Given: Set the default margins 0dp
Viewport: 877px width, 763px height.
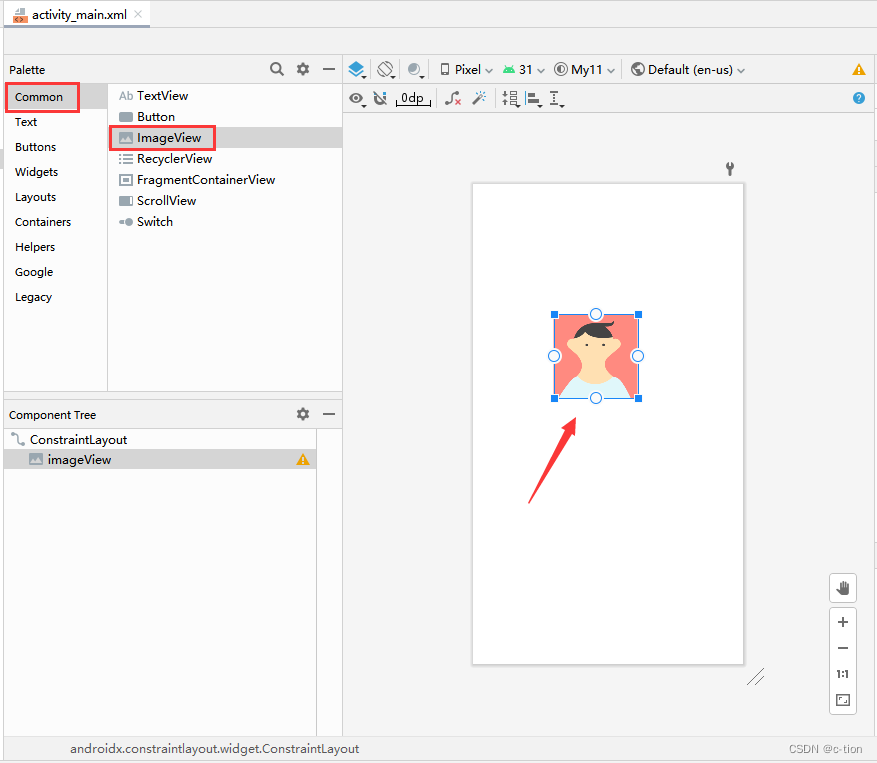Looking at the screenshot, I should [413, 98].
